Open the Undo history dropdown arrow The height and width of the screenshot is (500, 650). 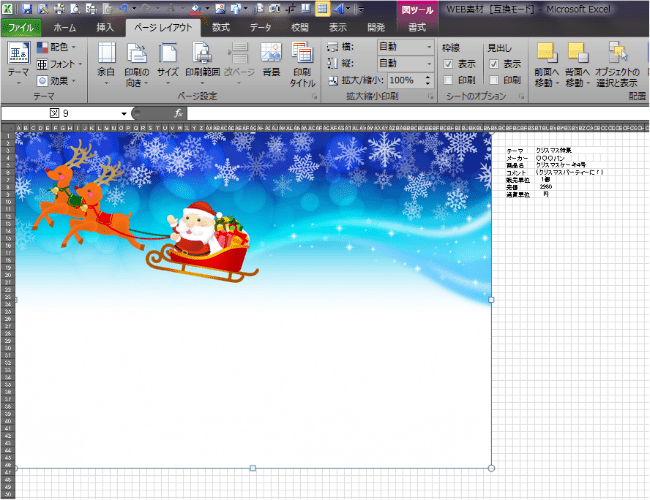click(x=133, y=9)
